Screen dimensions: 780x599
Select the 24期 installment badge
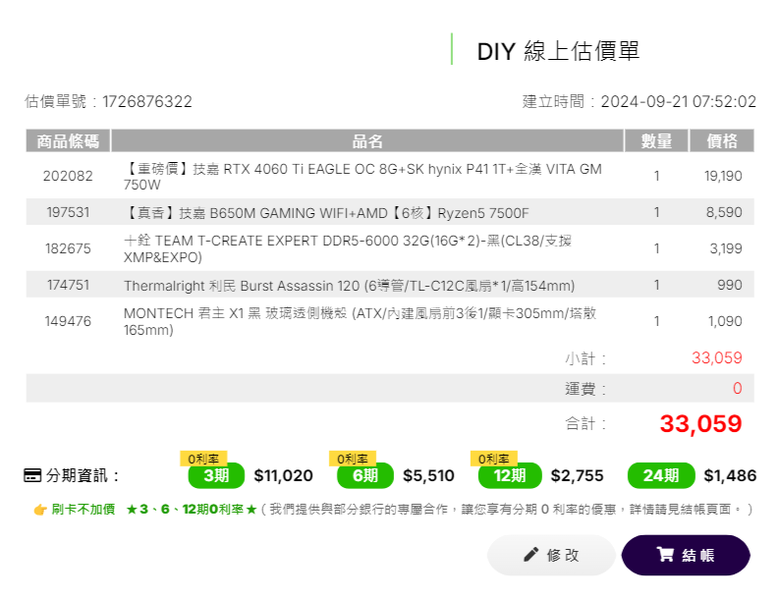[661, 476]
